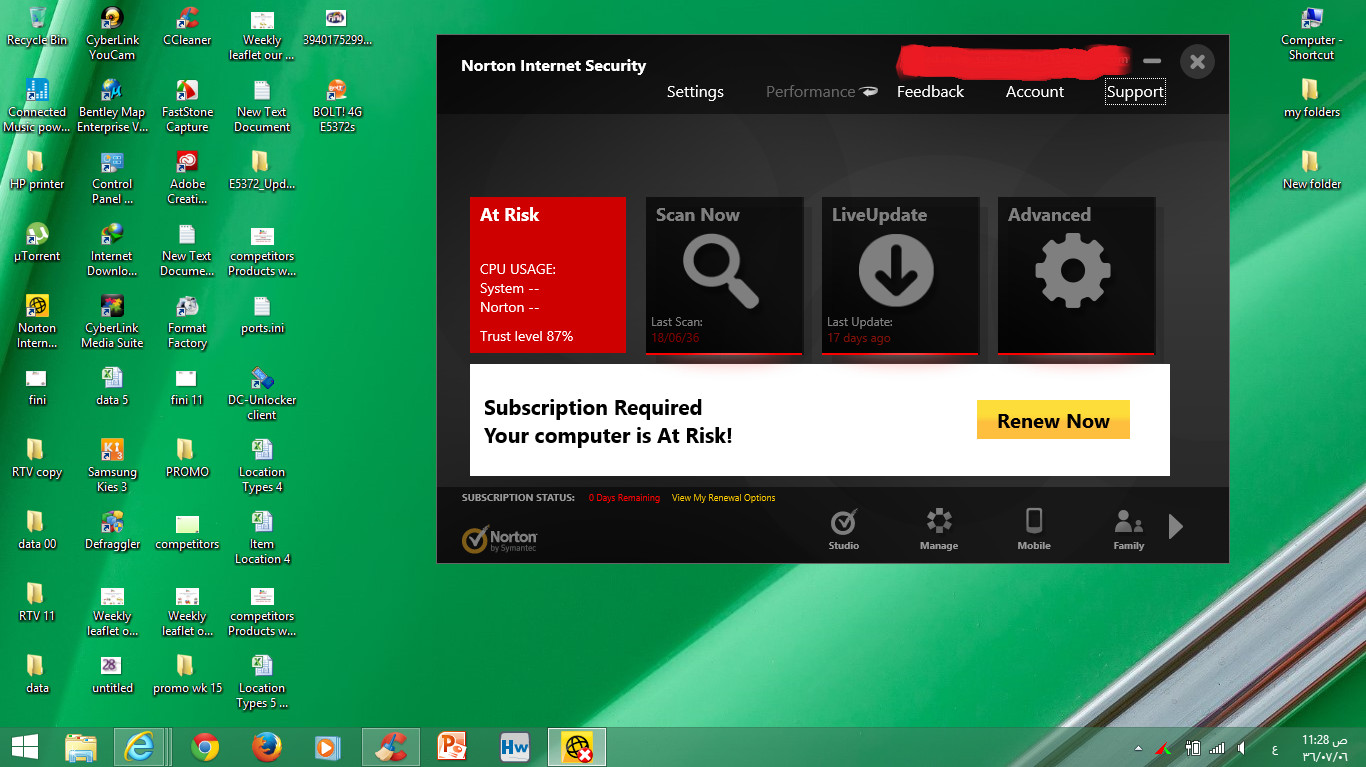Select Recycle Bin desktop icon
The height and width of the screenshot is (767, 1366).
pos(37,27)
